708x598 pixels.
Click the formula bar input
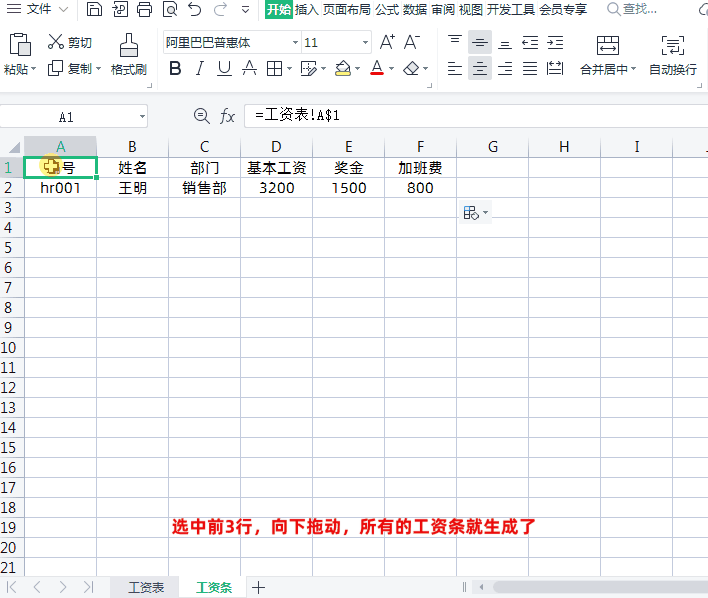pos(476,116)
